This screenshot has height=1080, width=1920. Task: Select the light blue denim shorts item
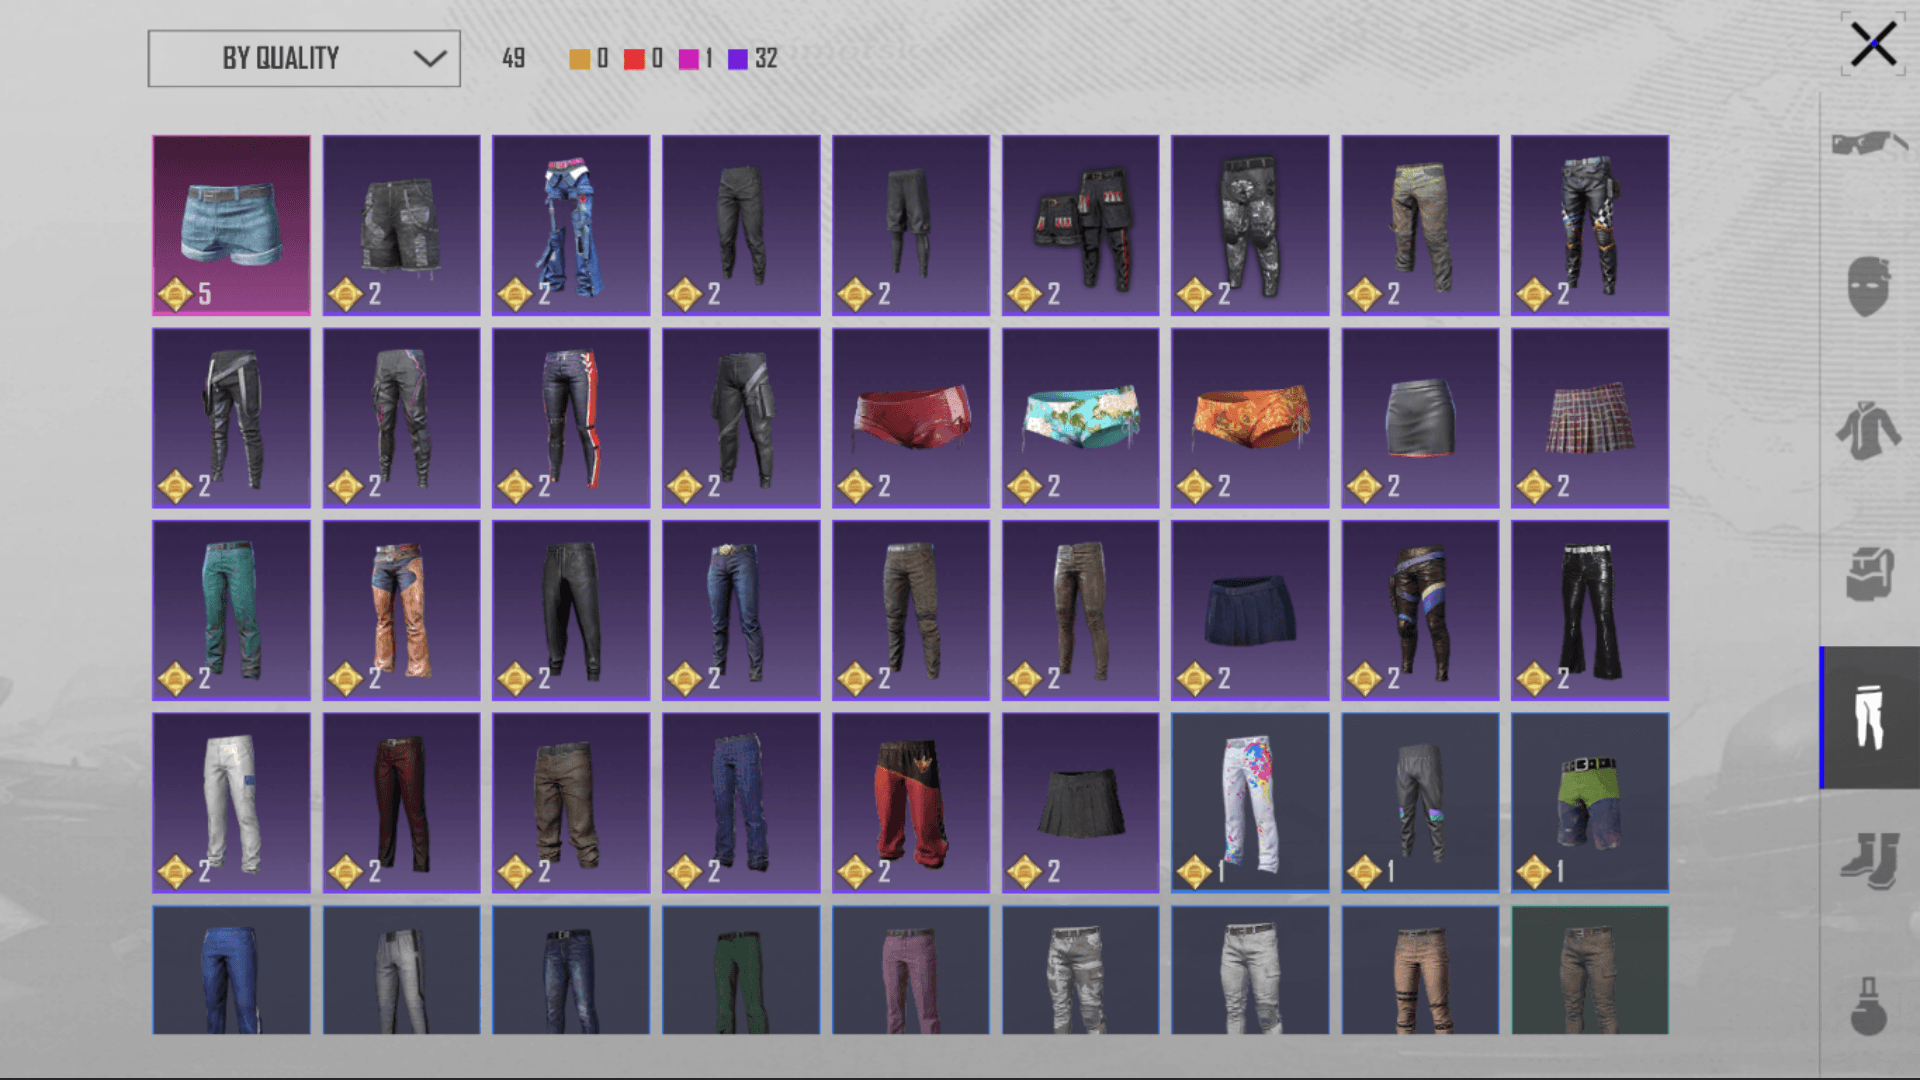[231, 225]
